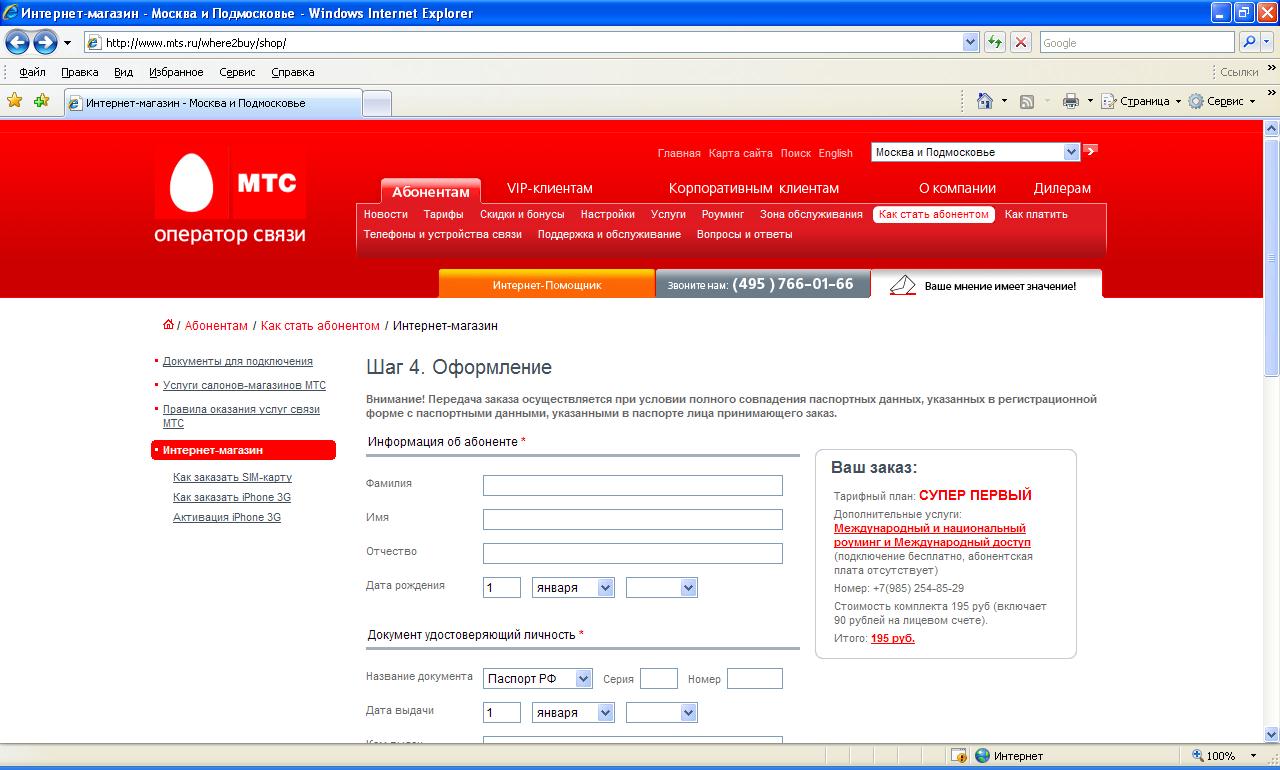The width and height of the screenshot is (1280, 770).
Task: Click the Refresh page icon
Action: (995, 42)
